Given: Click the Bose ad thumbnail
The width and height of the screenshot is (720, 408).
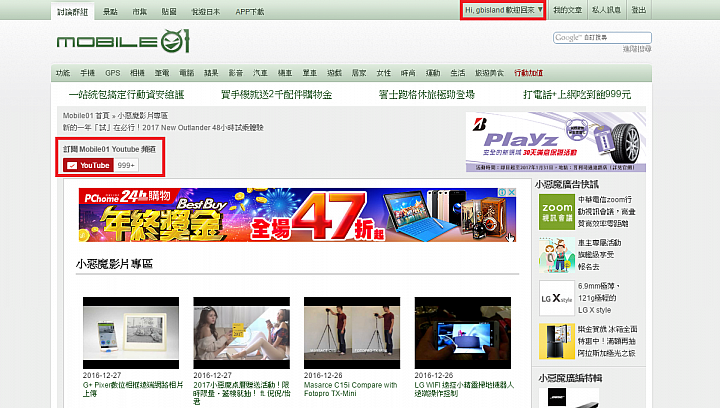Looking at the screenshot, I should pyautogui.click(x=568, y=397).
